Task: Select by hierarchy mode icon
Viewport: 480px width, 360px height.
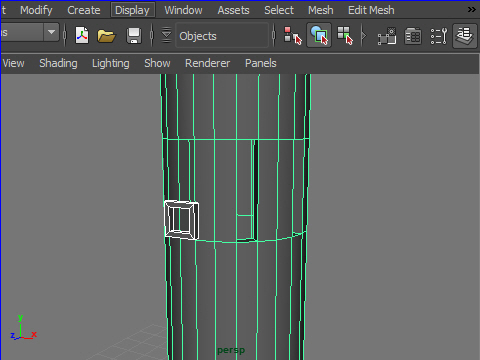Action: click(292, 36)
